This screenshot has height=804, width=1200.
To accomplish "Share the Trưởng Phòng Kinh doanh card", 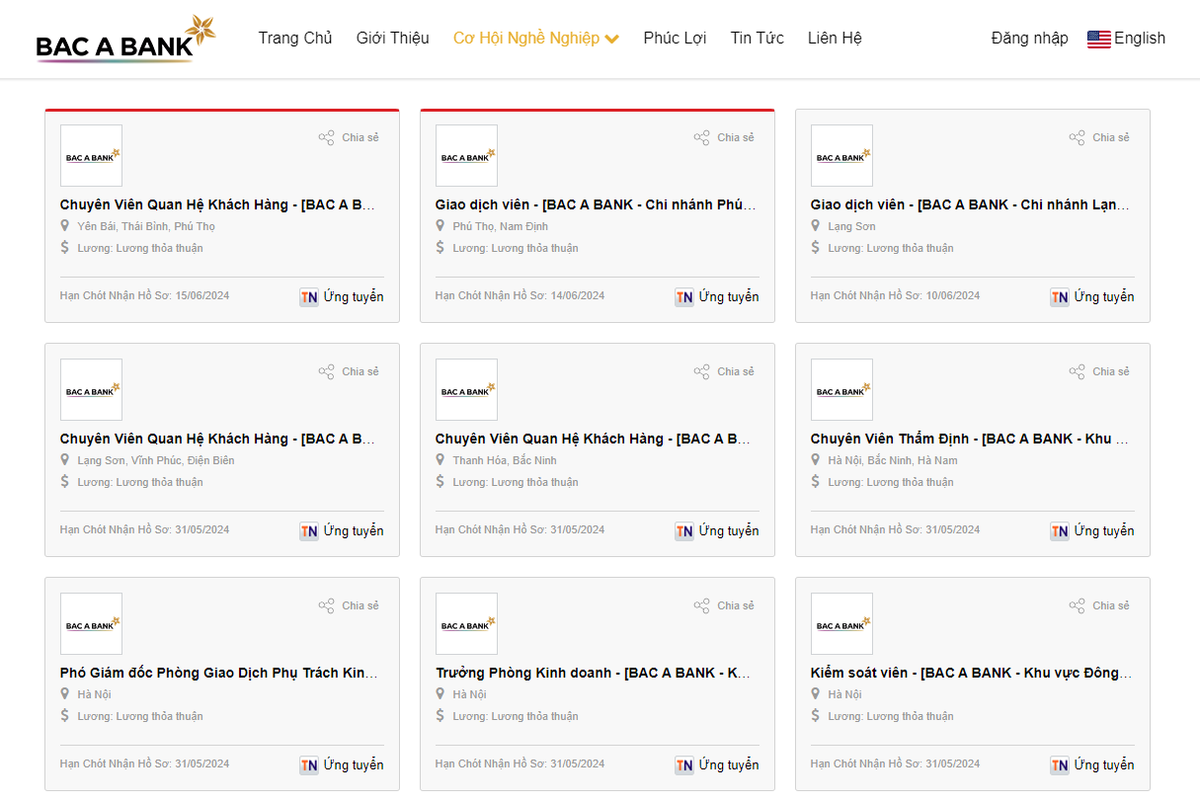I will pos(724,605).
